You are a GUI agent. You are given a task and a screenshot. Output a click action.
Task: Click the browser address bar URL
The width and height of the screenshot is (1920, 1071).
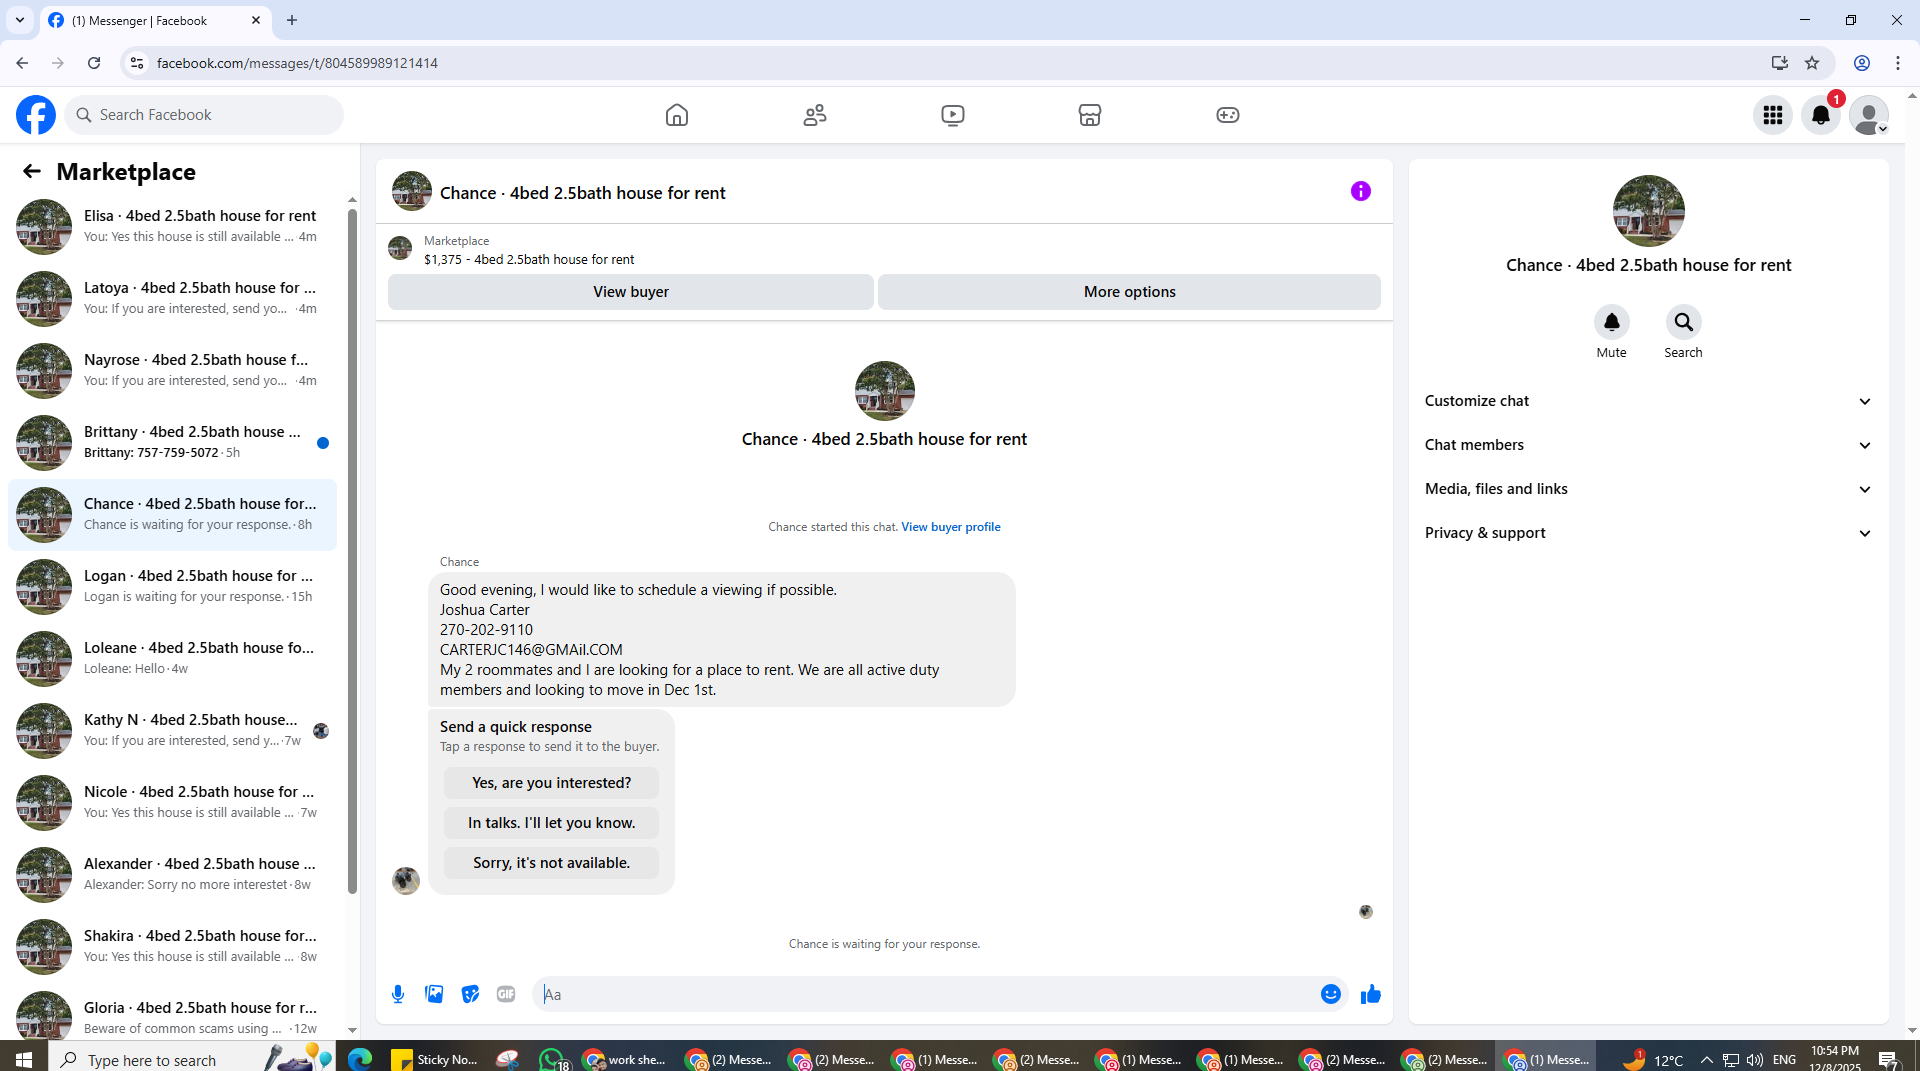pos(297,63)
